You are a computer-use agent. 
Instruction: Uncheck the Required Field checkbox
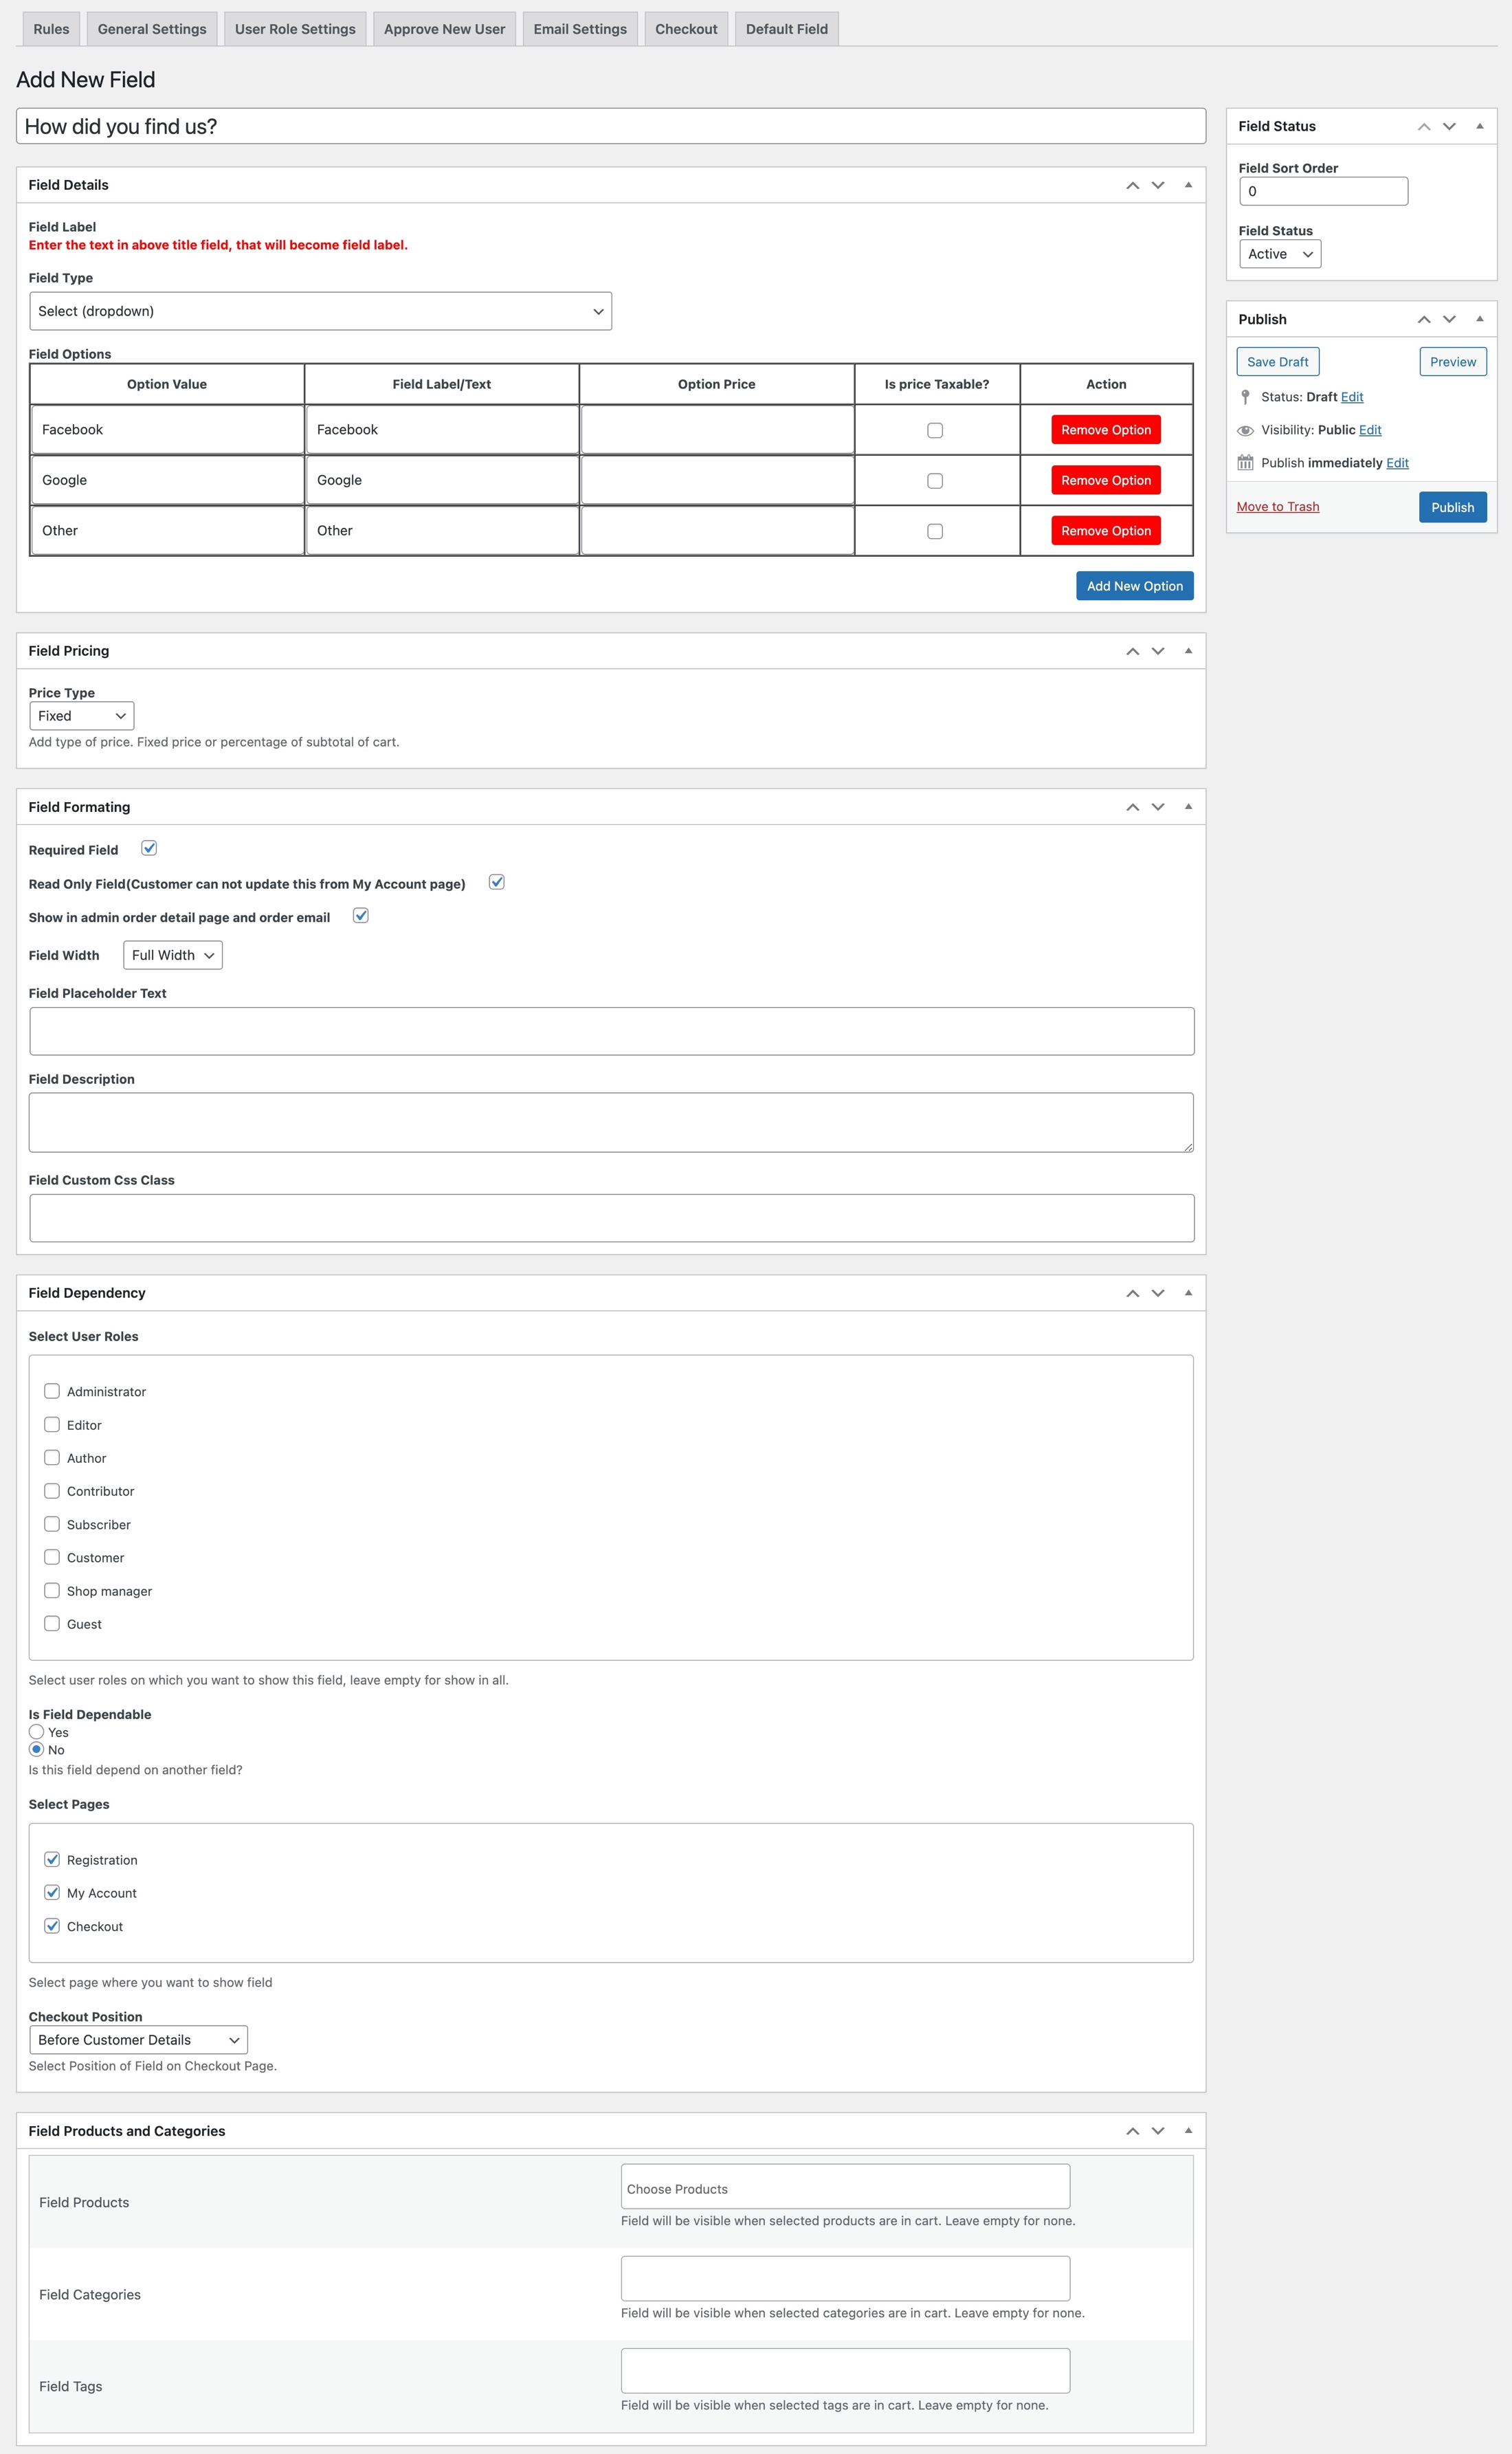coord(149,848)
